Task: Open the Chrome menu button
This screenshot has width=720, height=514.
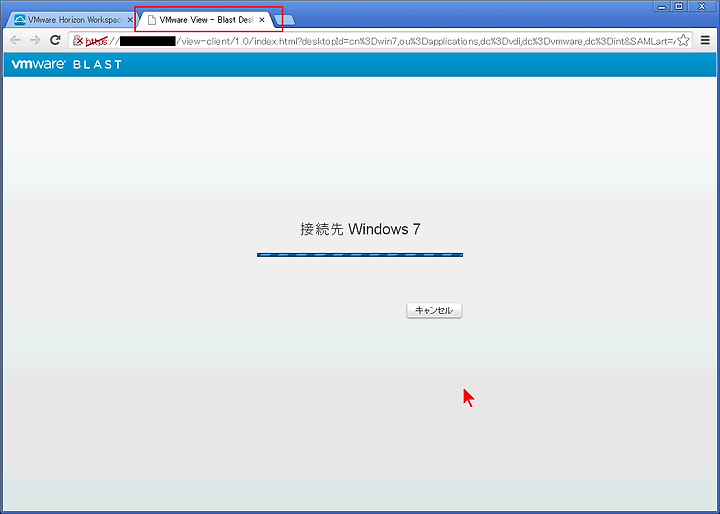Action: pyautogui.click(x=705, y=40)
